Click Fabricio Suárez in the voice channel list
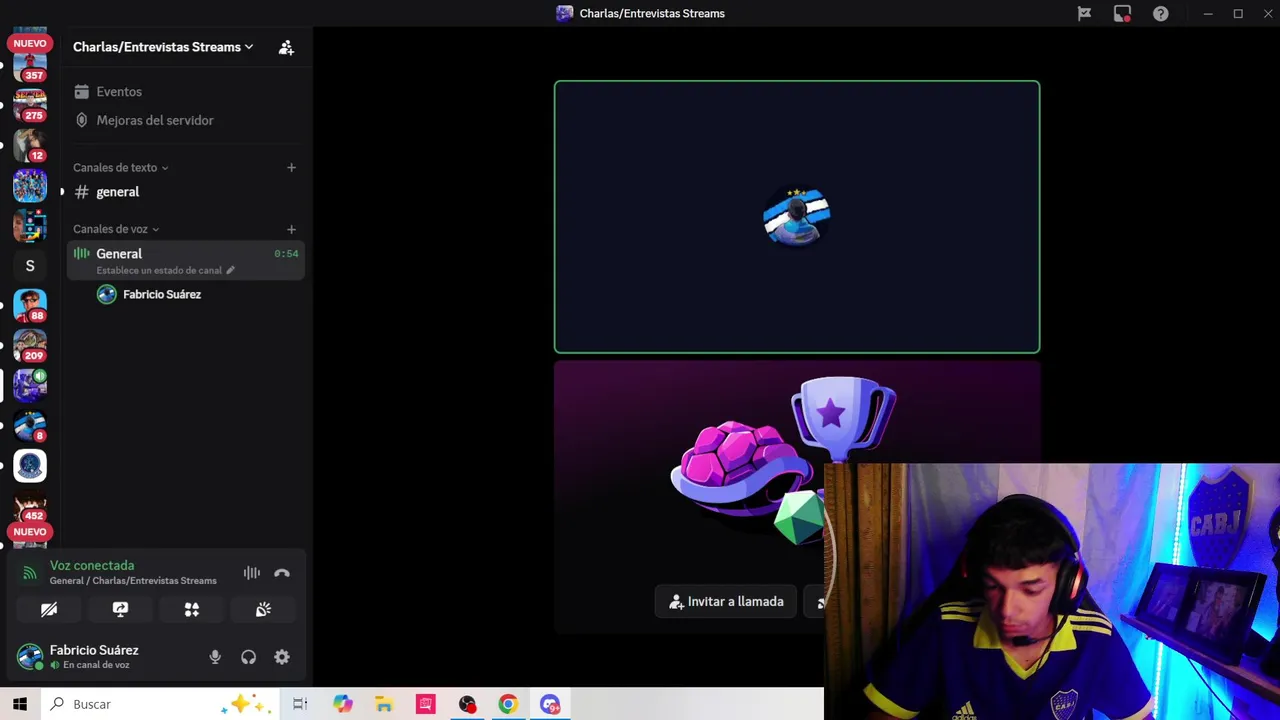Image resolution: width=1280 pixels, height=720 pixels. pyautogui.click(x=162, y=294)
